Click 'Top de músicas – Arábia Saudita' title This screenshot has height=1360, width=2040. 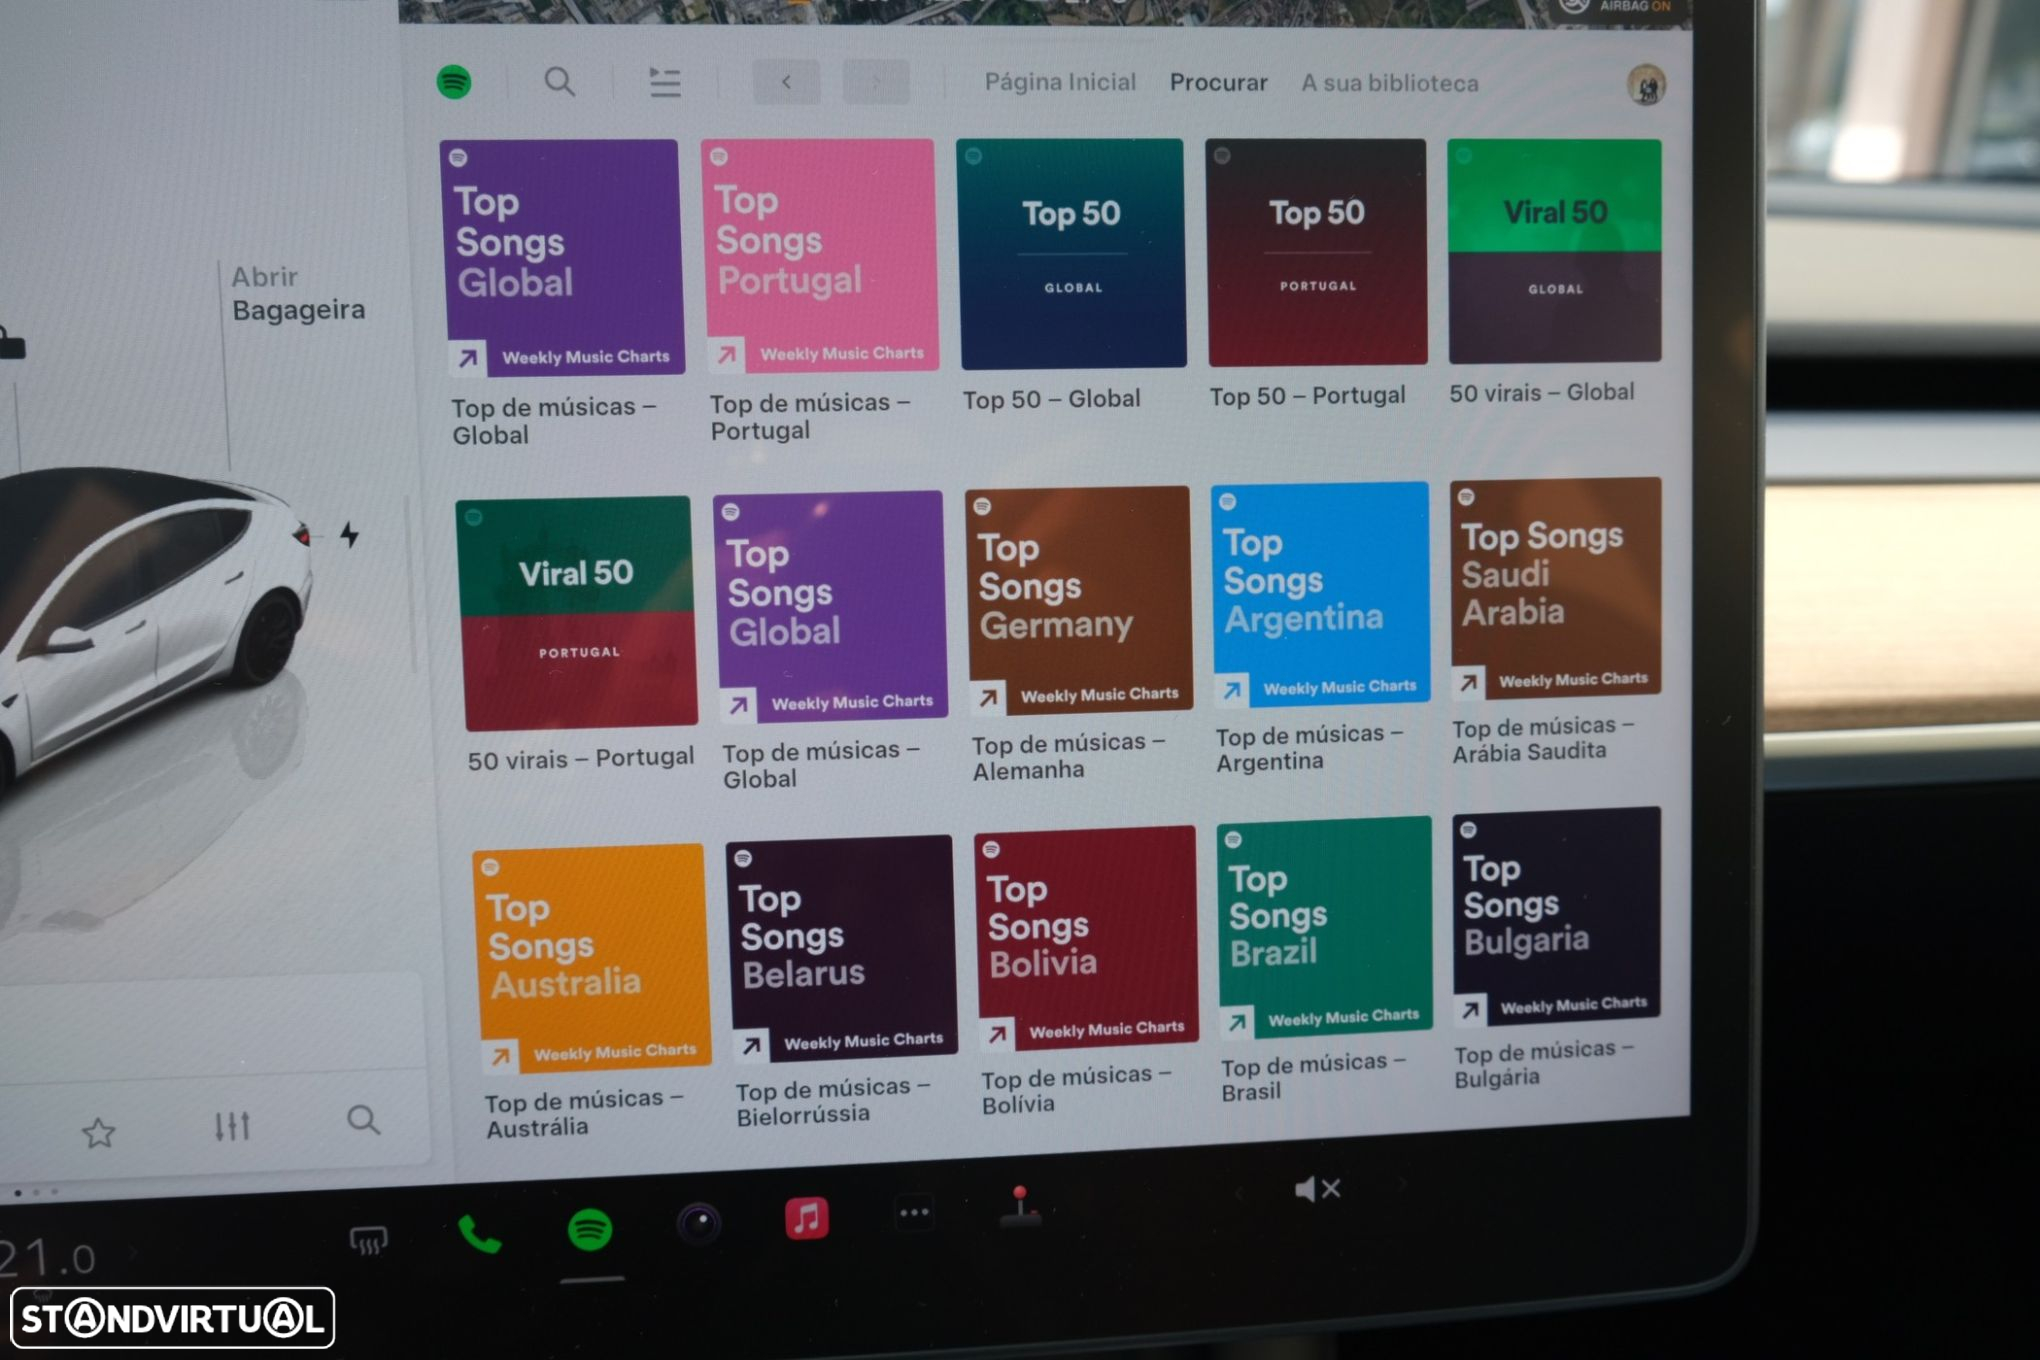coord(1543,738)
